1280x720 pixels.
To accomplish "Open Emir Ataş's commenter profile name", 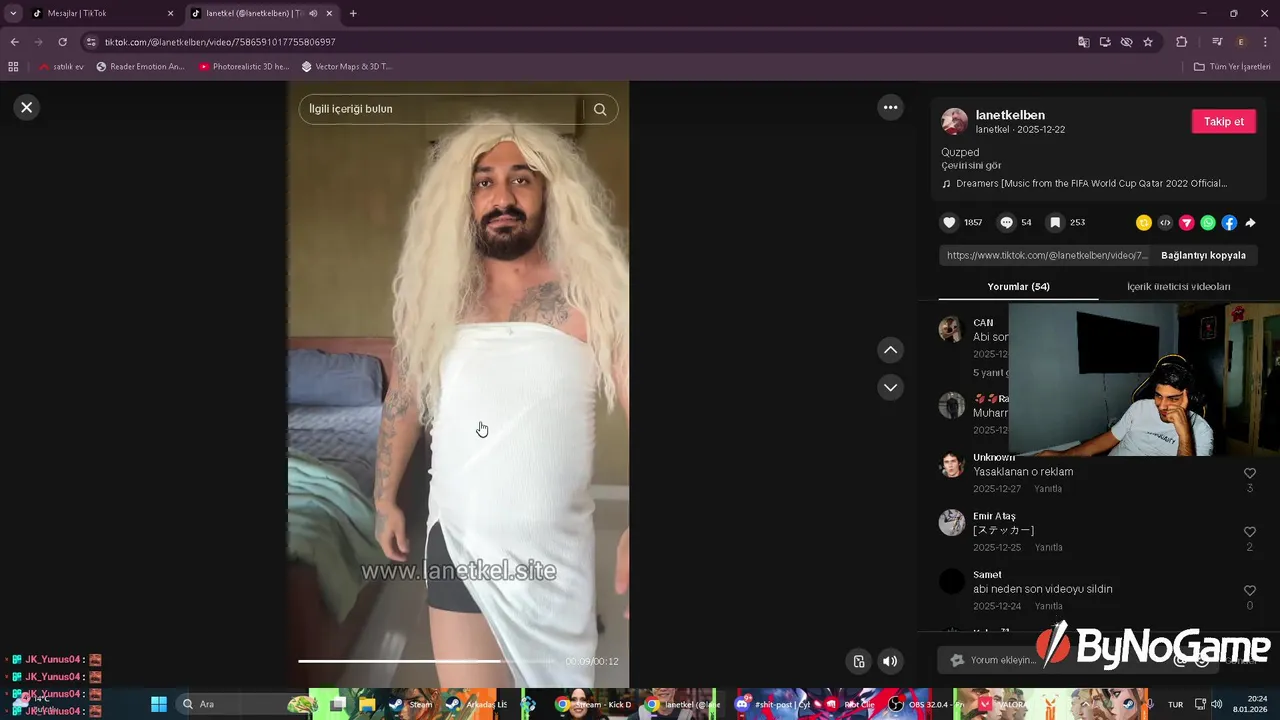I will tap(994, 516).
